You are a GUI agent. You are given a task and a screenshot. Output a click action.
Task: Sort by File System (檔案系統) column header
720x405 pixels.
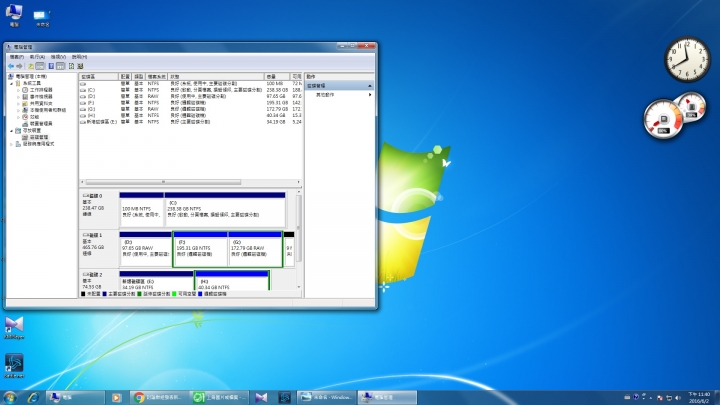pyautogui.click(x=157, y=77)
